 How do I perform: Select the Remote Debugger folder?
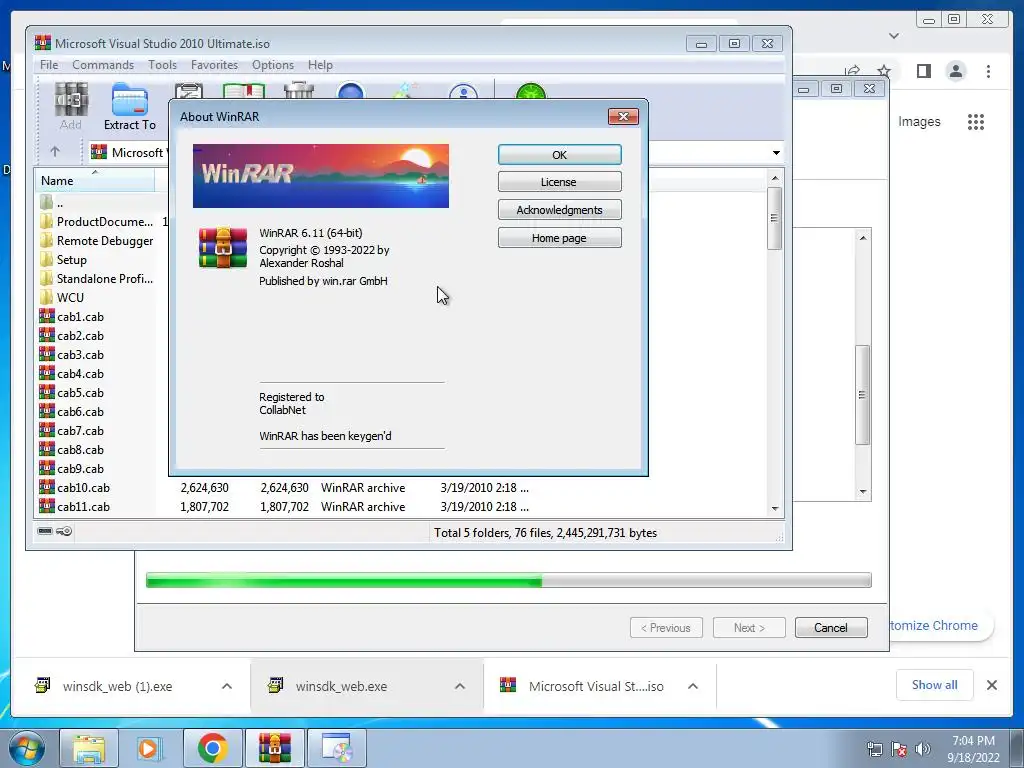pos(97,240)
